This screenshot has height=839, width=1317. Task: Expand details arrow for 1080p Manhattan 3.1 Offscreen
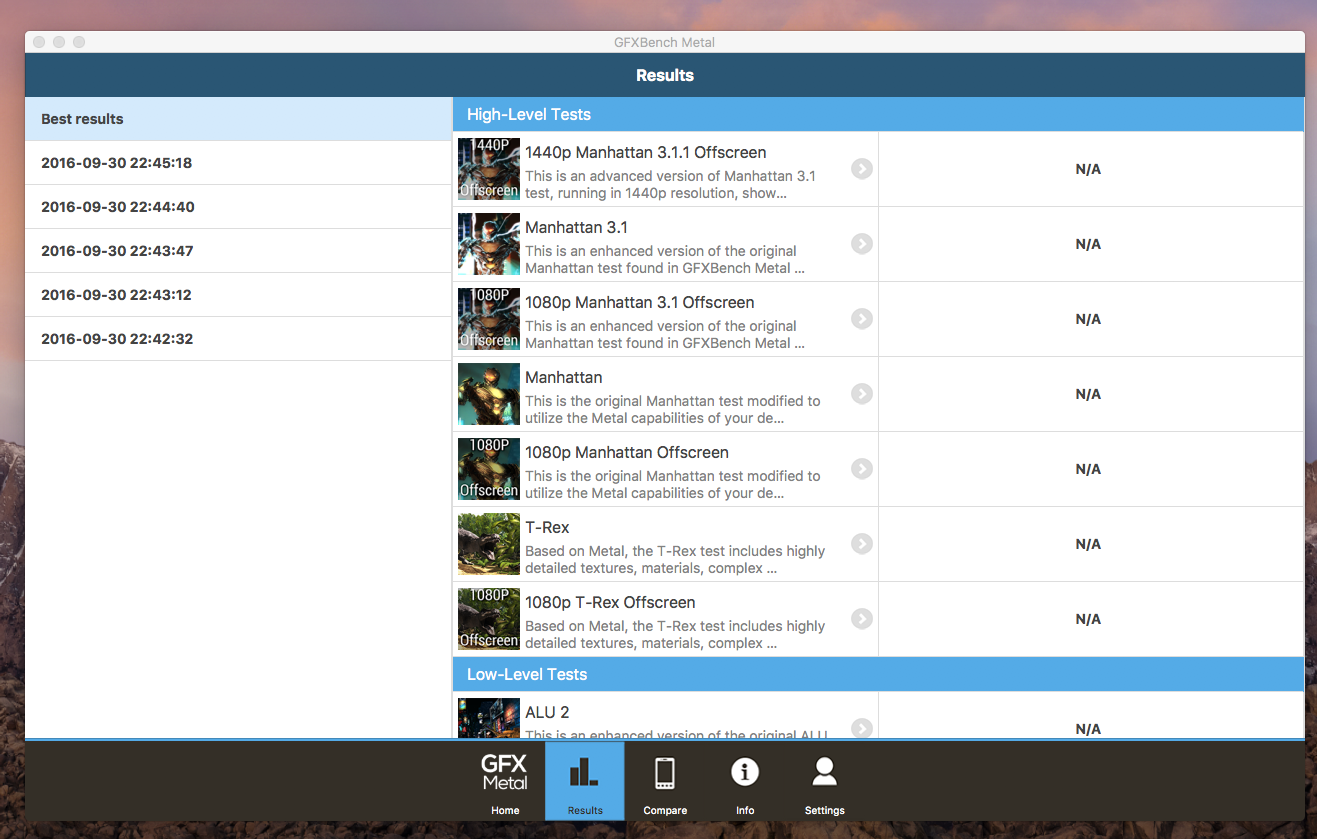(x=862, y=319)
